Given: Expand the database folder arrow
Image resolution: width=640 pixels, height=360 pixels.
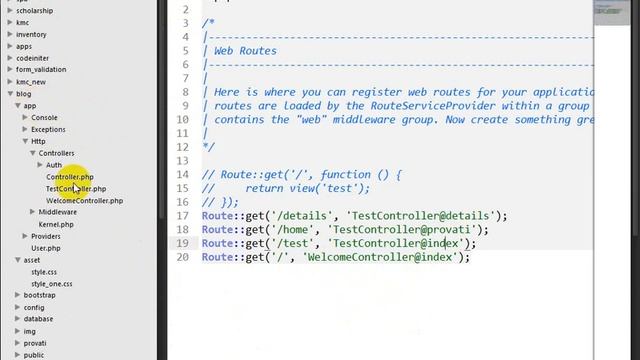Looking at the screenshot, I should point(18,319).
